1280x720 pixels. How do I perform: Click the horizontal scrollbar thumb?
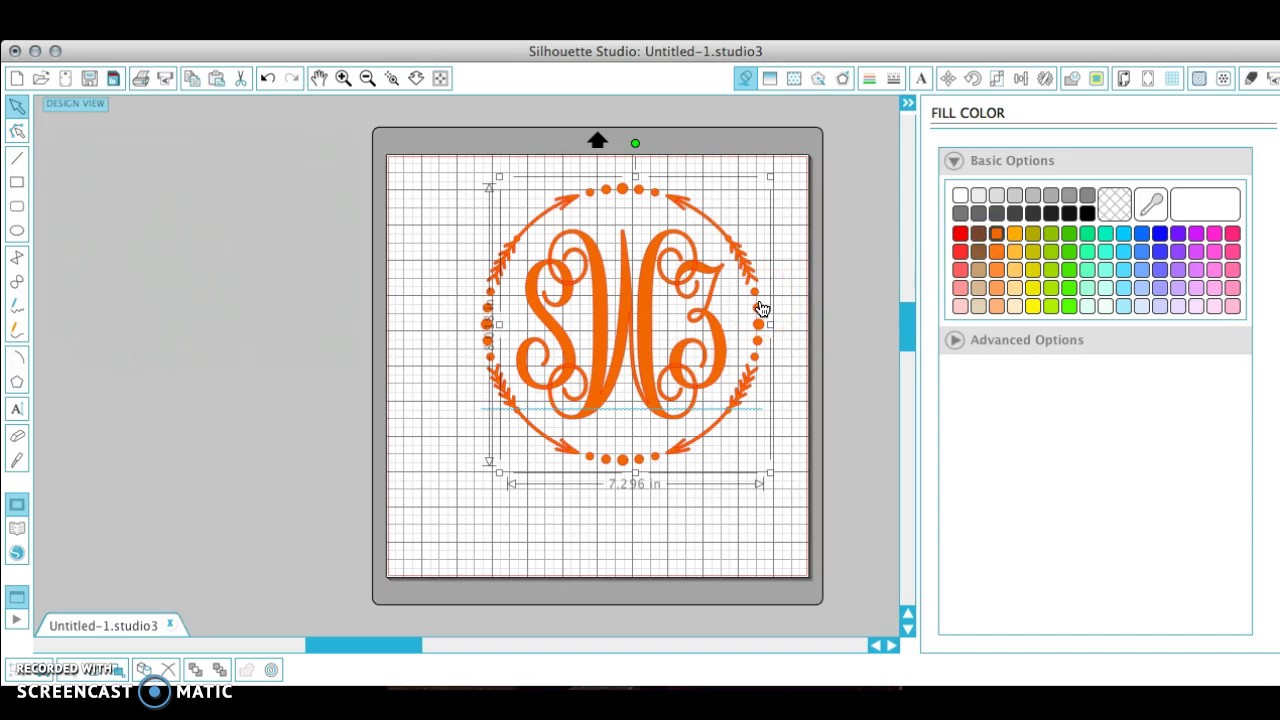coord(363,646)
